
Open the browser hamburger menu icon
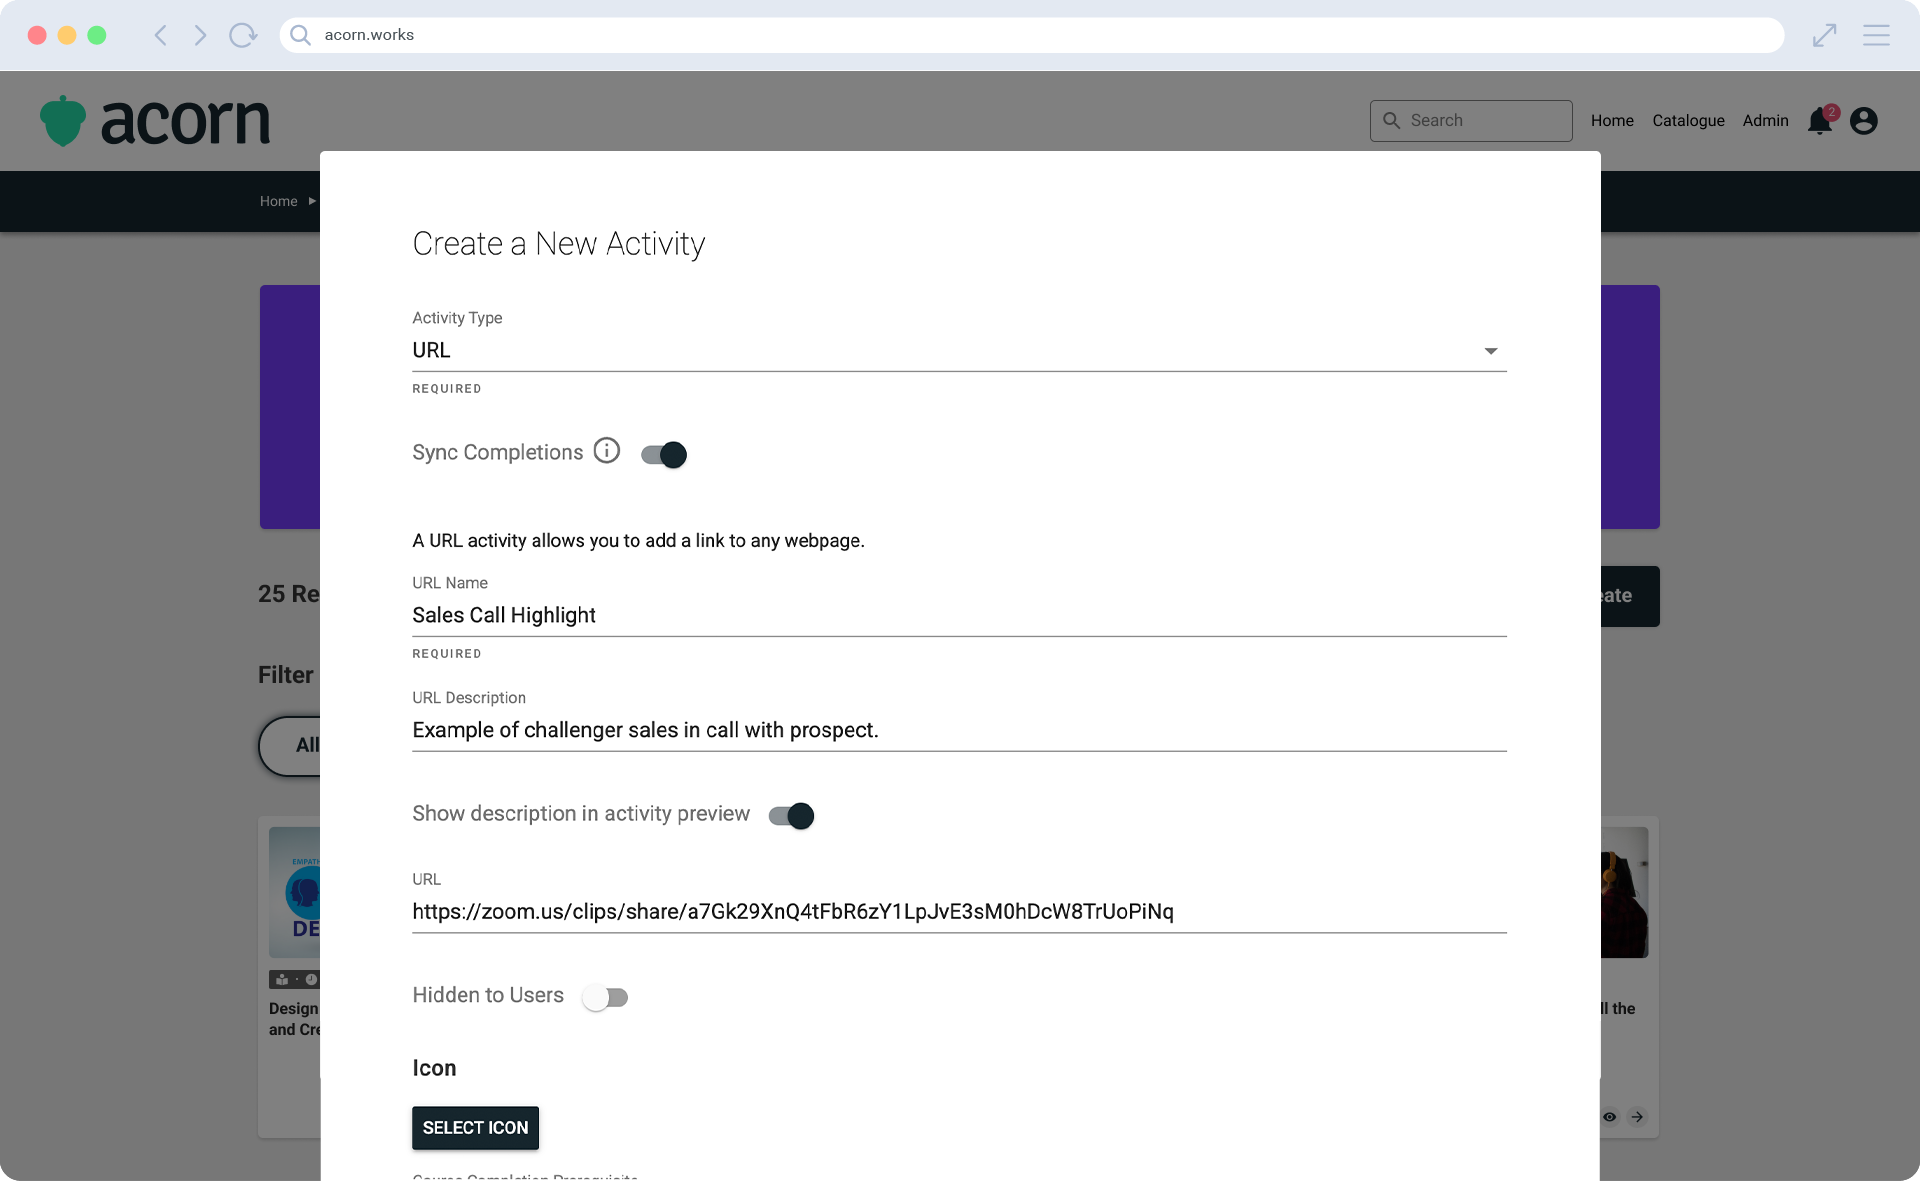tap(1876, 35)
